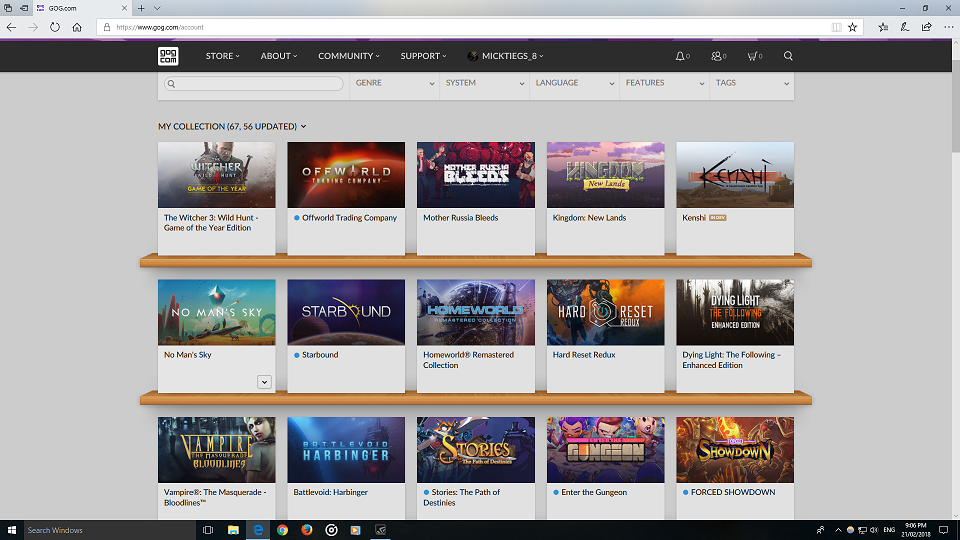Add page to favorites star icon
This screenshot has width=960, height=540.
[852, 27]
